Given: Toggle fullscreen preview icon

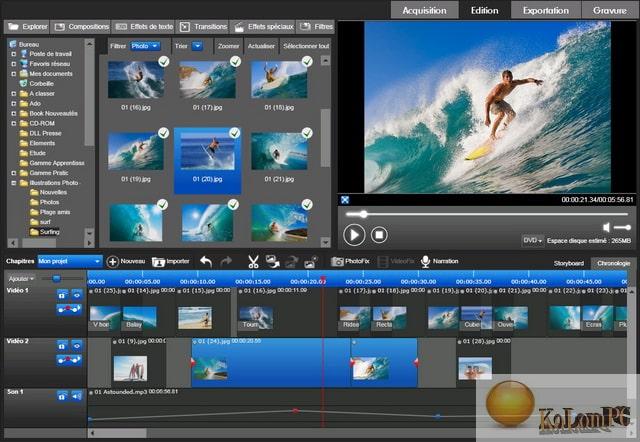Looking at the screenshot, I should [345, 200].
